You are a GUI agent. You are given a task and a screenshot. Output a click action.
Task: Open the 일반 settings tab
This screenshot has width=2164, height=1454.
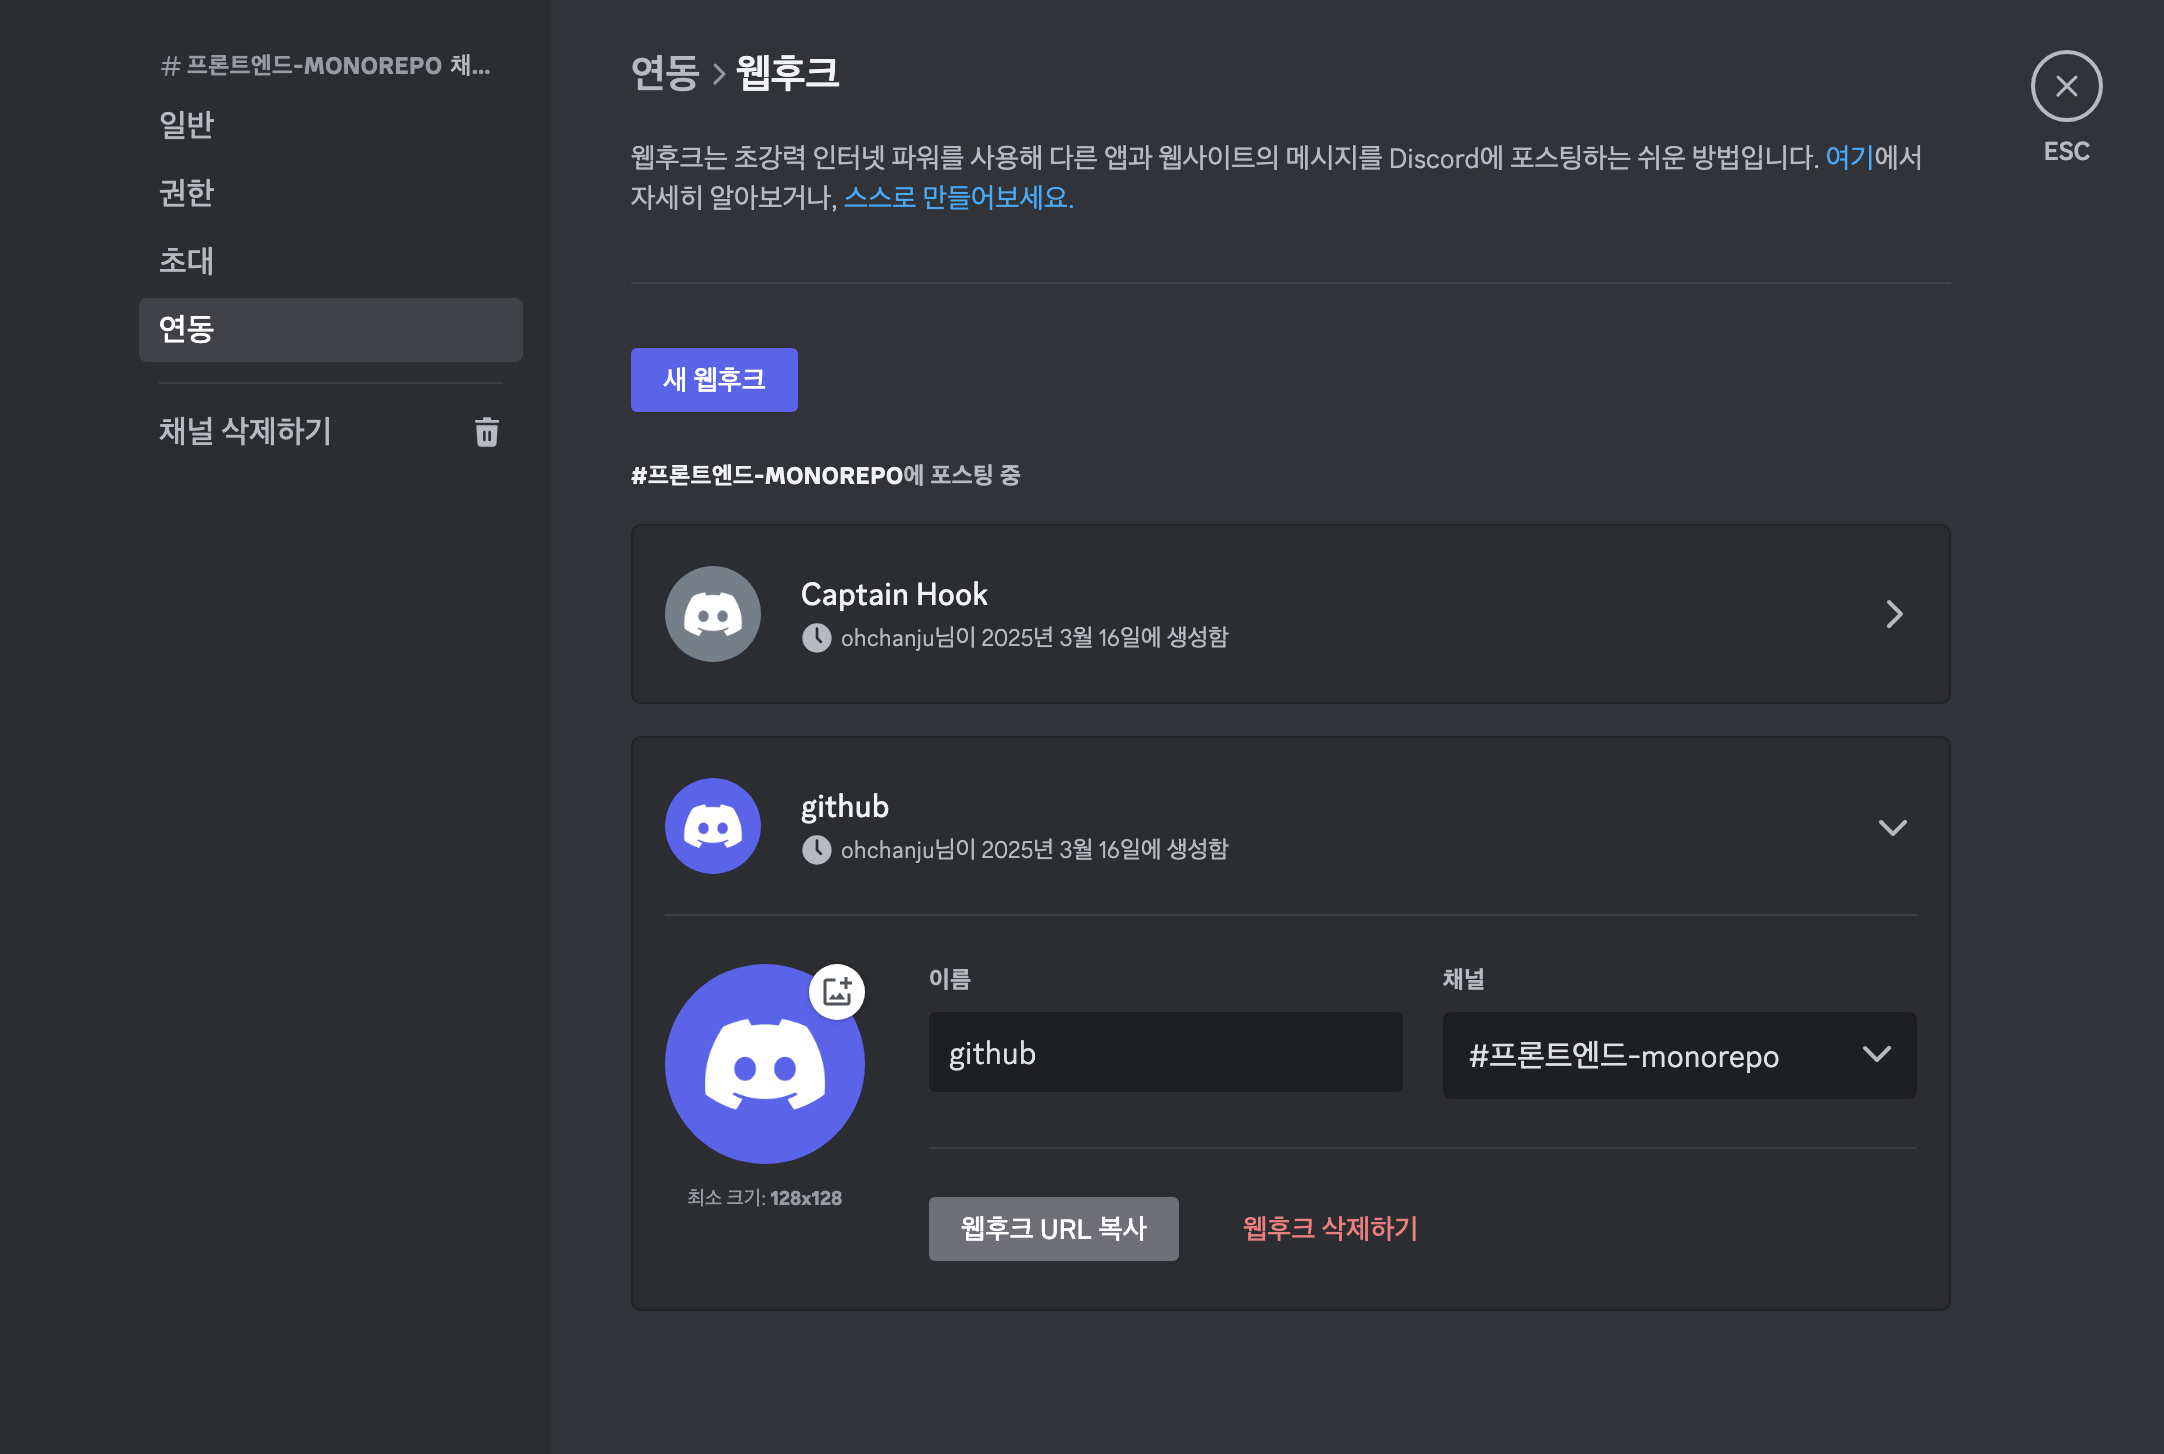click(x=187, y=125)
